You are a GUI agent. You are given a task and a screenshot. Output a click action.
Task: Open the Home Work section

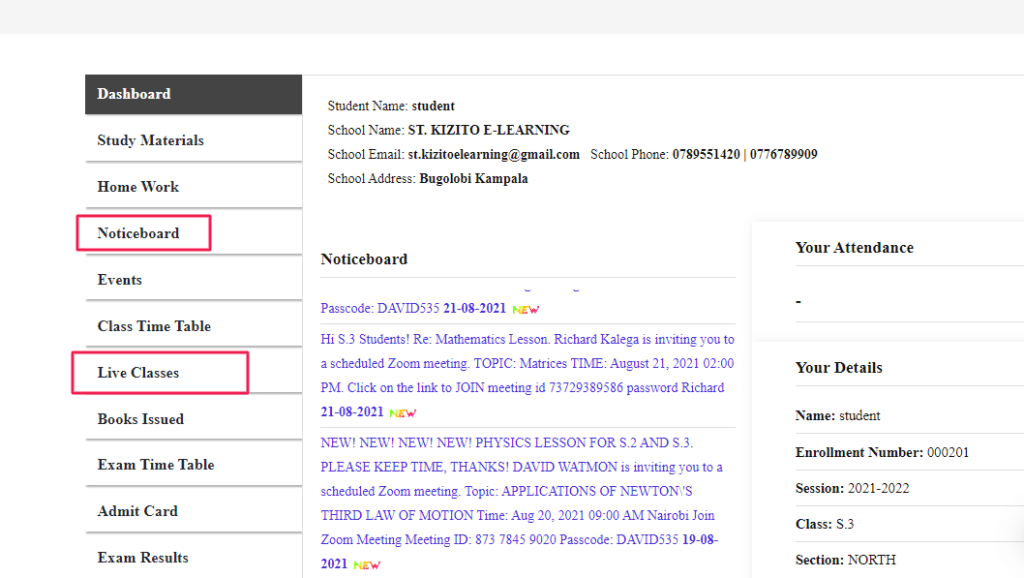click(x=138, y=187)
